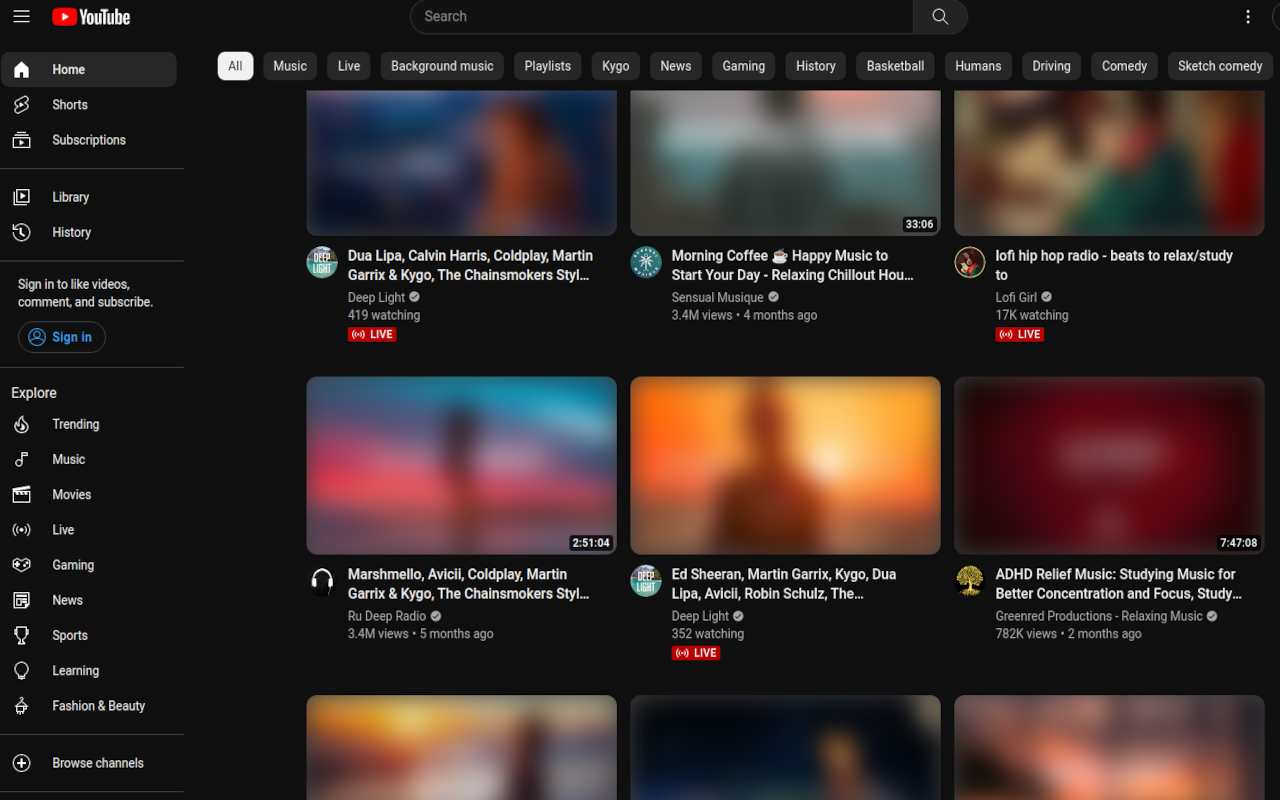Click the Lofi Girl channel avatar
This screenshot has height=800, width=1280.
969,261
